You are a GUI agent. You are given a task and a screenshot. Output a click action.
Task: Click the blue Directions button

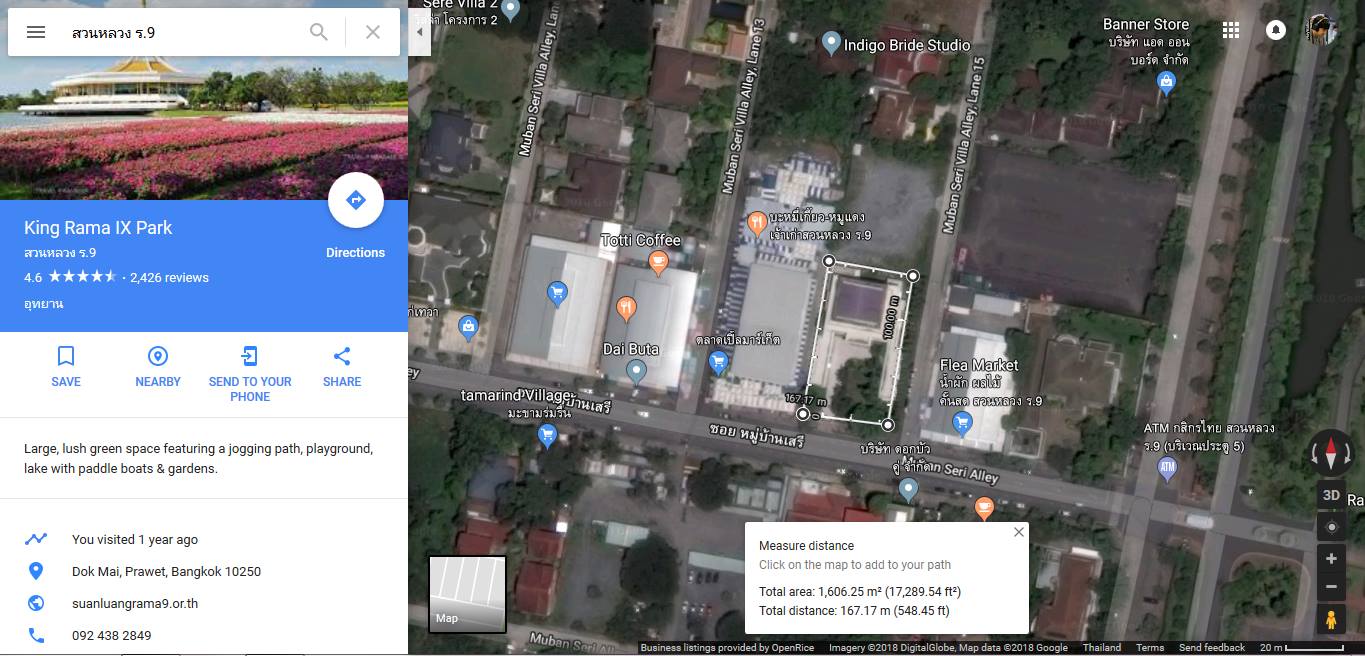coord(355,201)
